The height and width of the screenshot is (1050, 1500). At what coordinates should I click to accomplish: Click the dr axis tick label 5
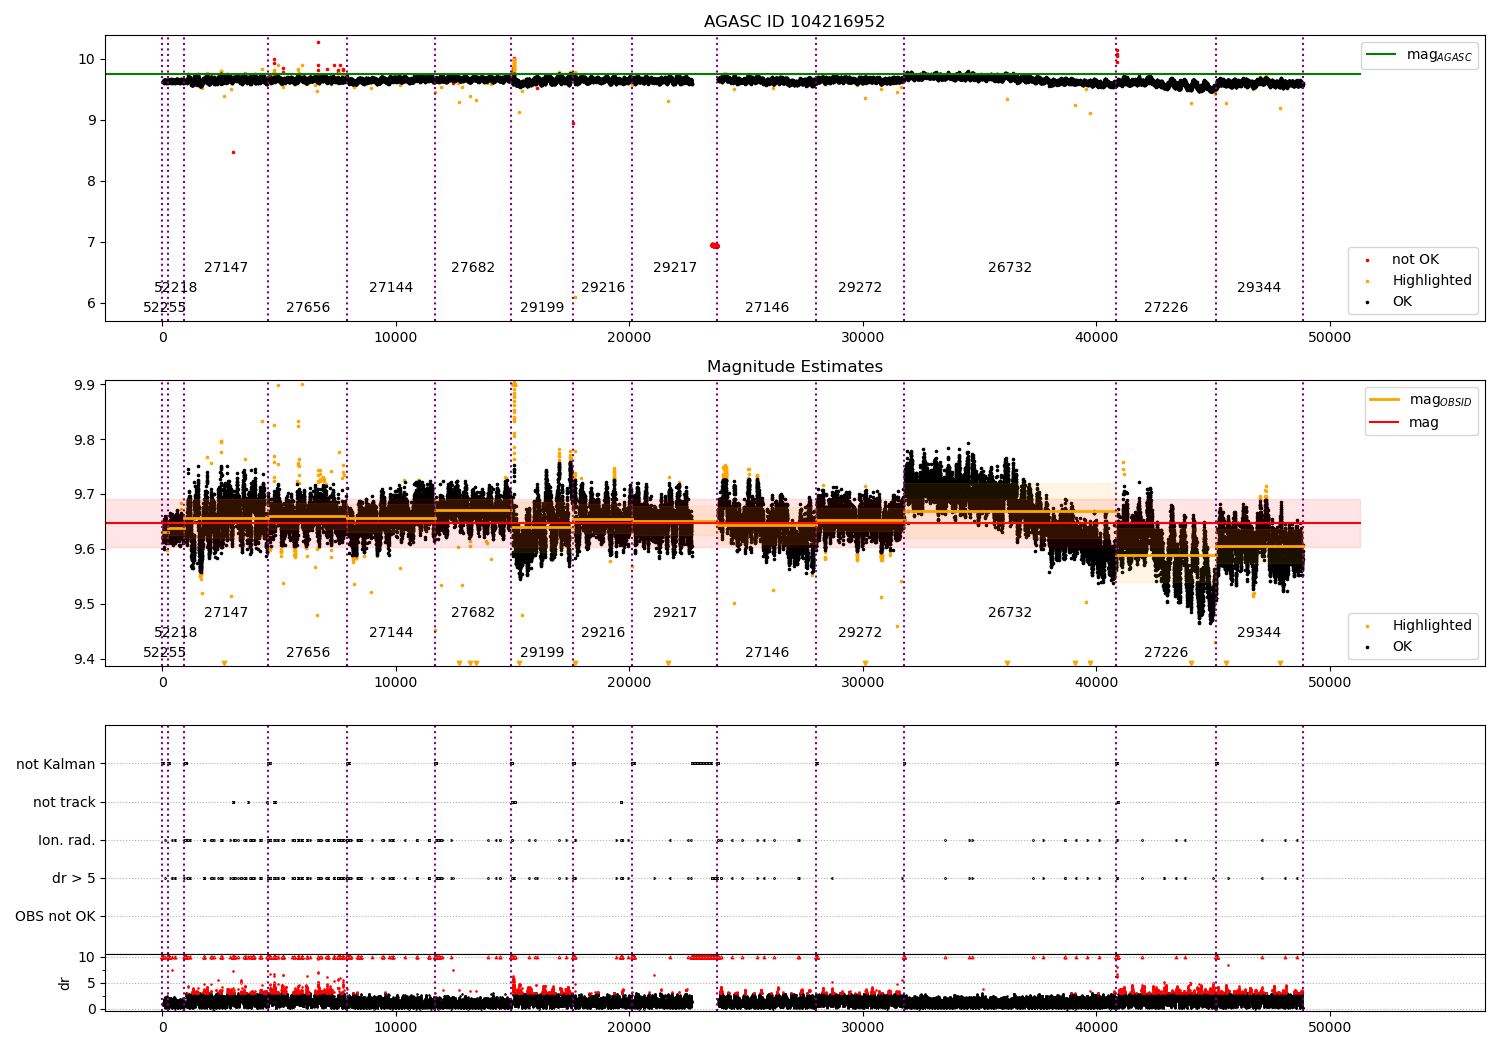click(92, 983)
